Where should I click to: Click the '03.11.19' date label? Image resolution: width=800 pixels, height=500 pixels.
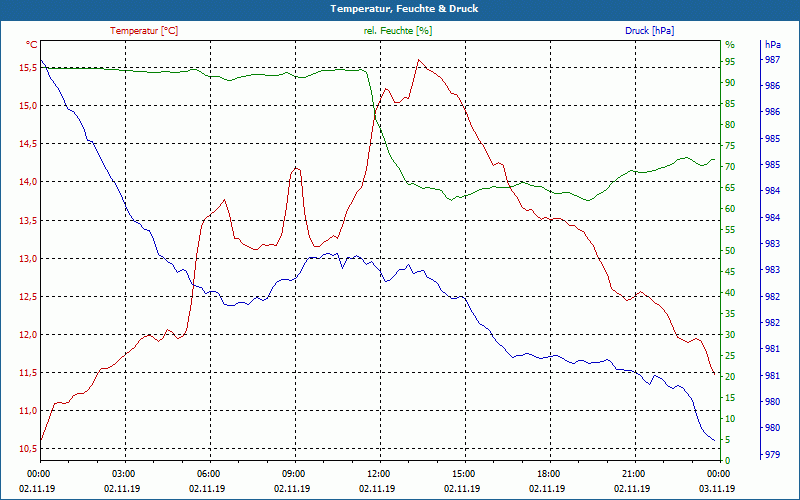pos(717,489)
